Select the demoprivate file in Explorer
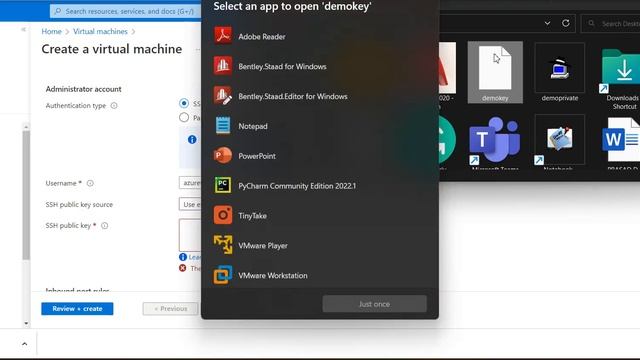The image size is (640, 360). 560,73
